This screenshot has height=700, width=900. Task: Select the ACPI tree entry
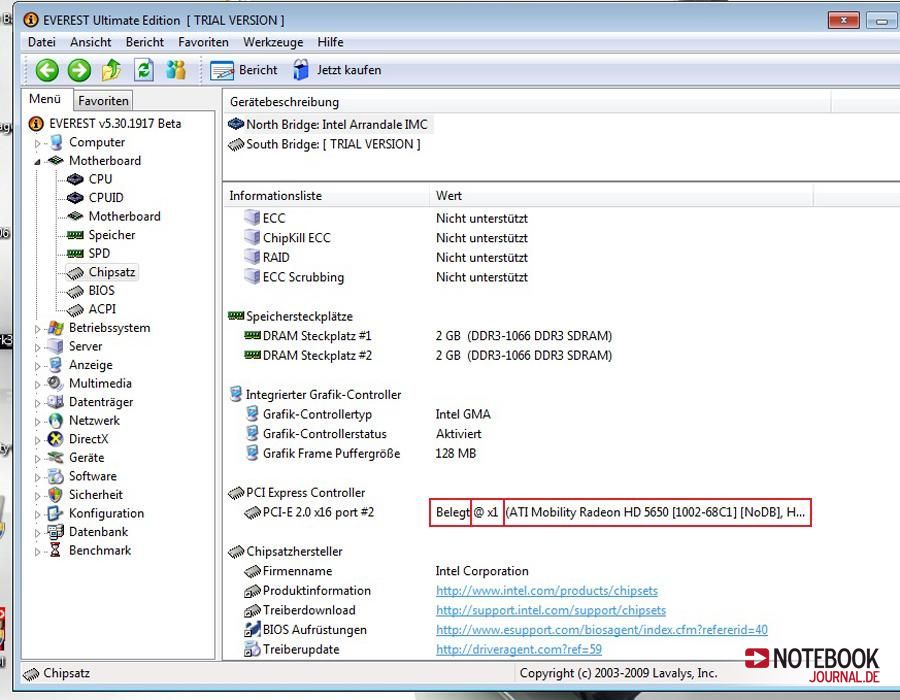point(102,309)
